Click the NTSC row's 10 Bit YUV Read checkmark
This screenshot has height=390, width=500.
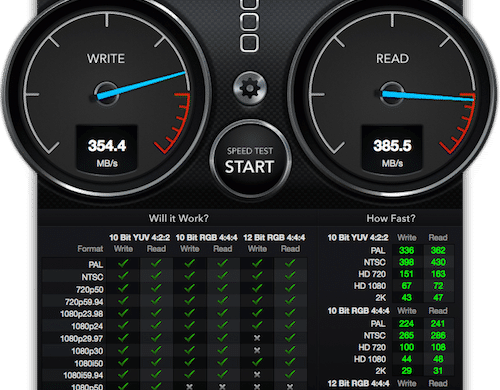[x=156, y=276]
